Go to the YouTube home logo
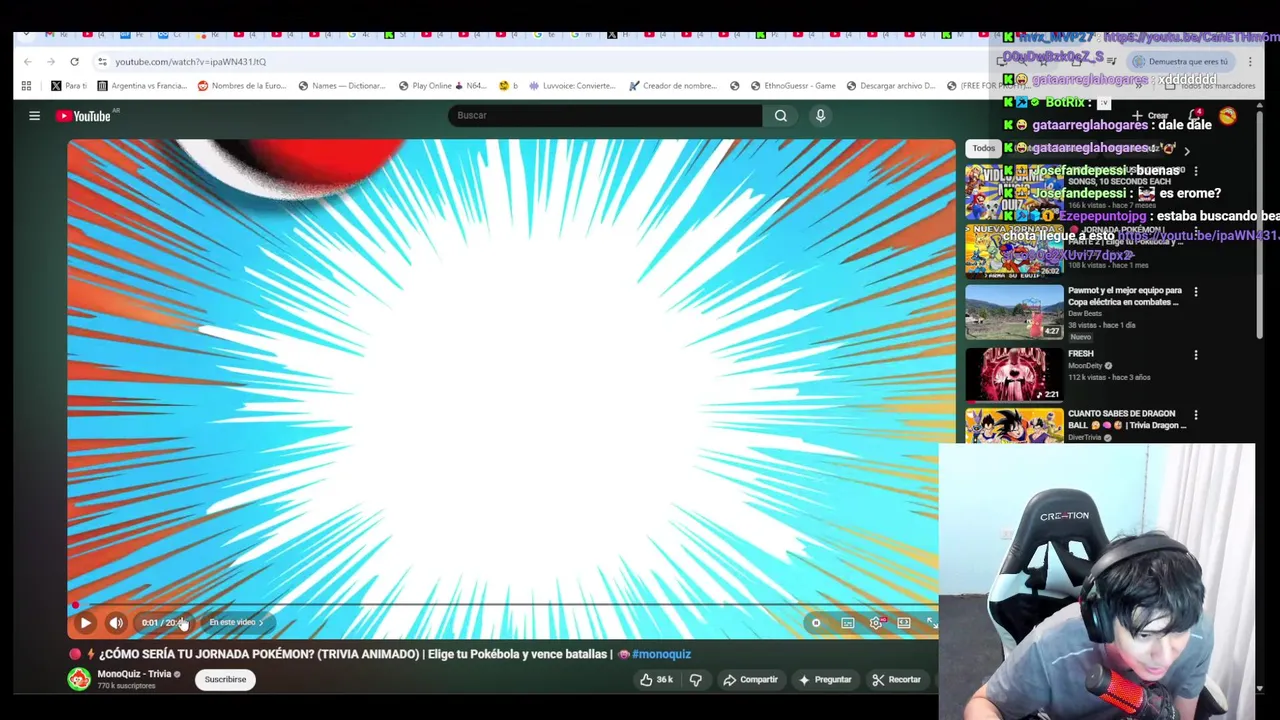 [x=84, y=116]
